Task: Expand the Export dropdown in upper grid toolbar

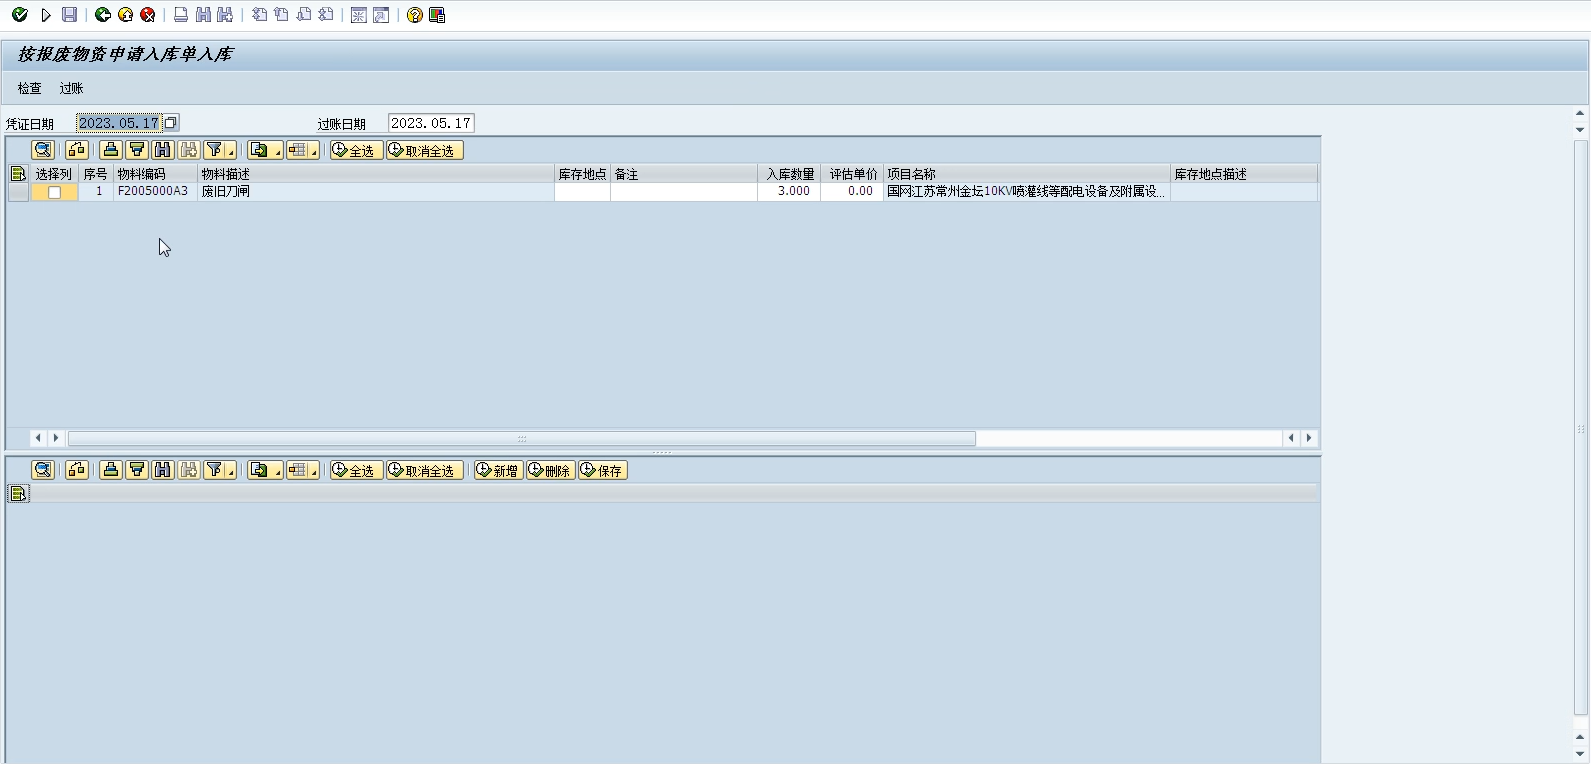Action: click(x=277, y=152)
